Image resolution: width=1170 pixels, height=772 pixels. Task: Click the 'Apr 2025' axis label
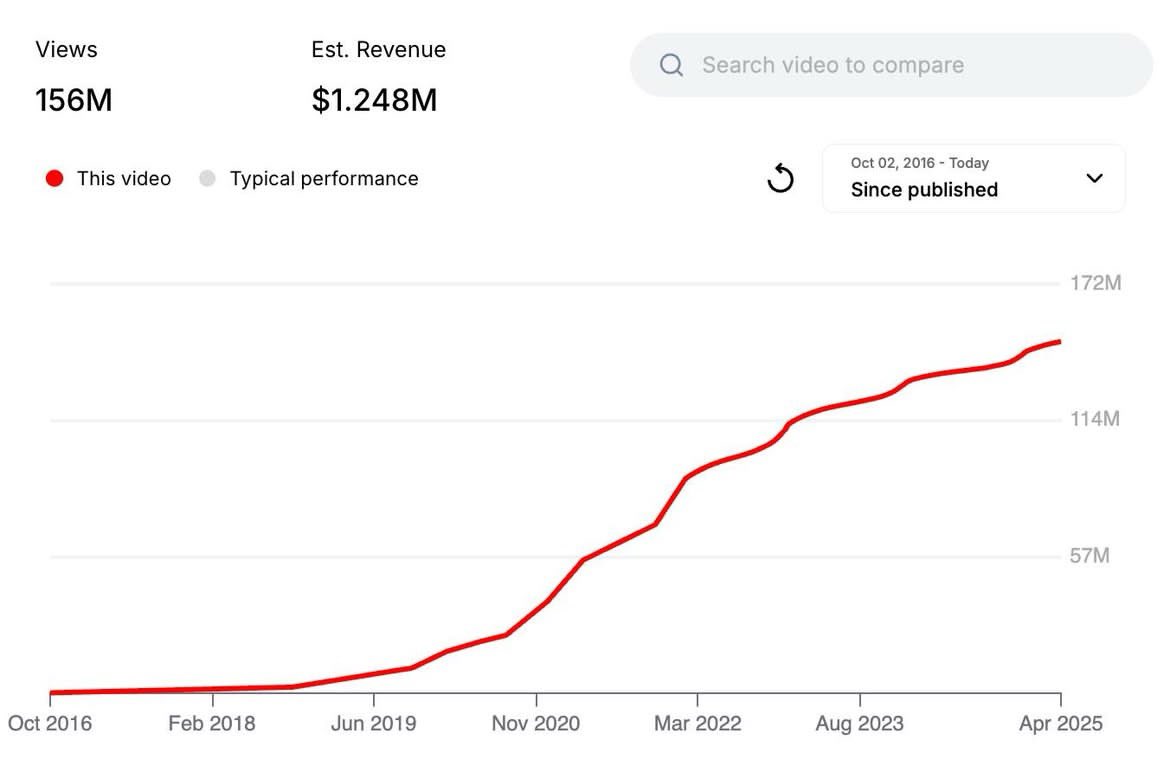coord(1062,723)
